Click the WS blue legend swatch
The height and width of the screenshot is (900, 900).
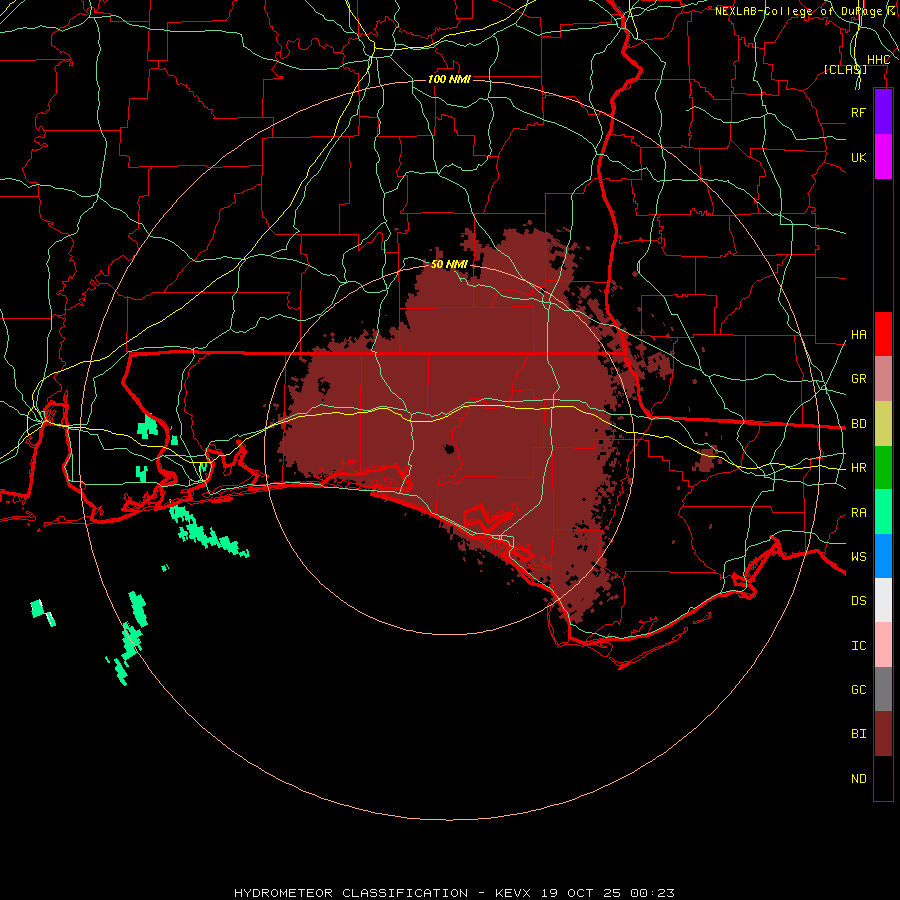[883, 556]
